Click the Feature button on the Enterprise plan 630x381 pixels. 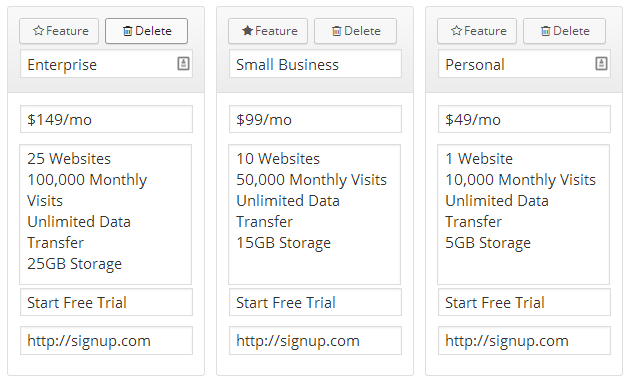click(59, 31)
